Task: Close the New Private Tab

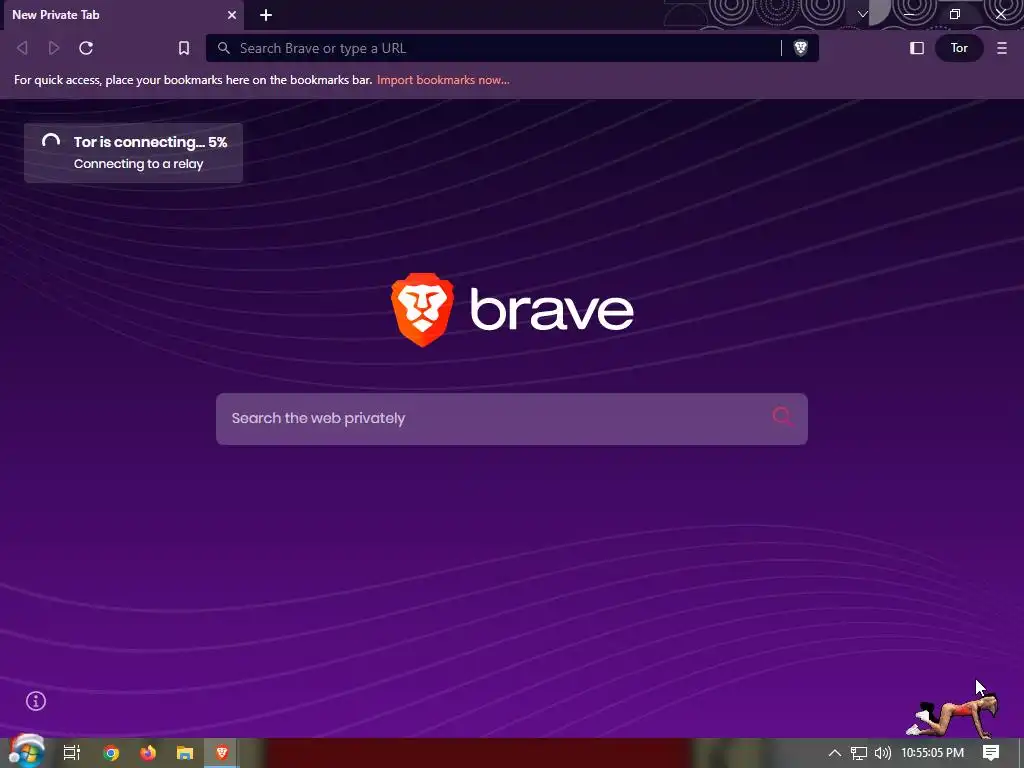Action: (232, 15)
